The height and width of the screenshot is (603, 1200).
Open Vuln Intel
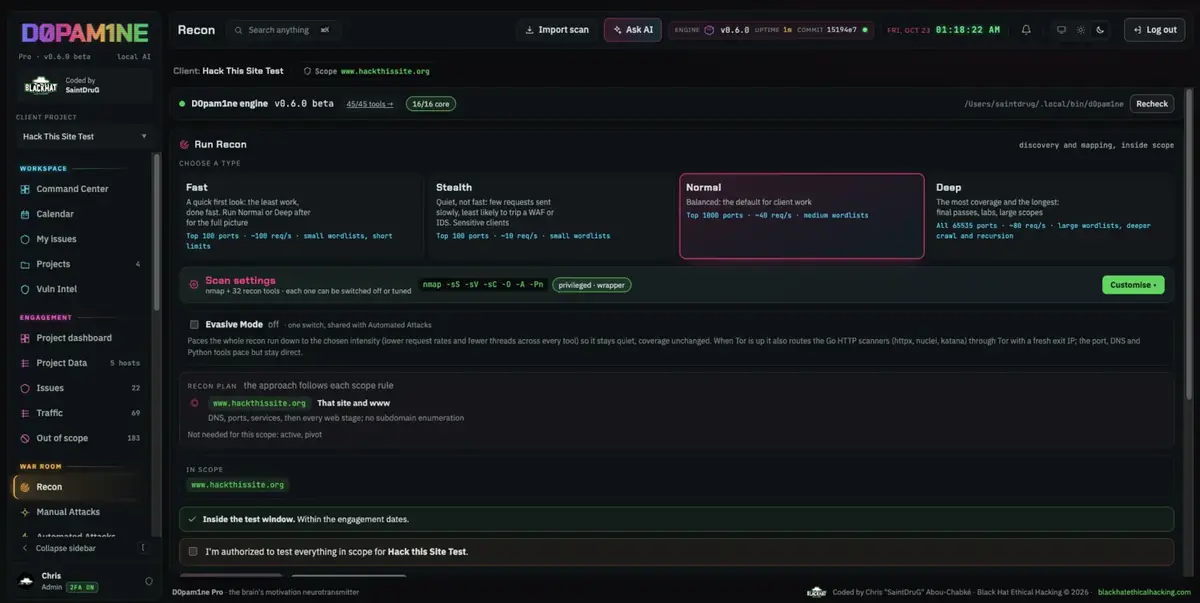click(80, 289)
